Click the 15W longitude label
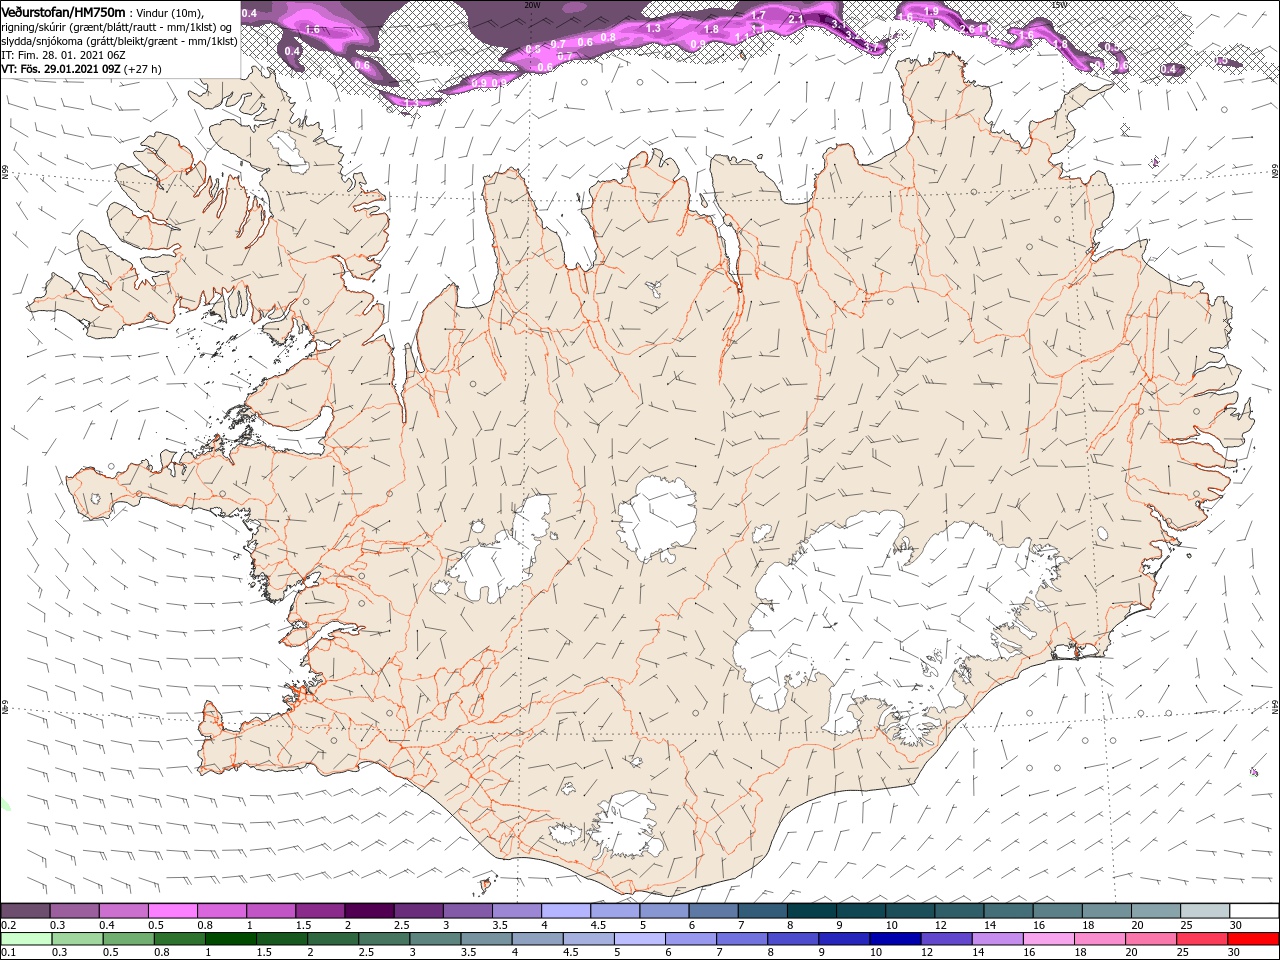The width and height of the screenshot is (1280, 960). pos(1059,5)
